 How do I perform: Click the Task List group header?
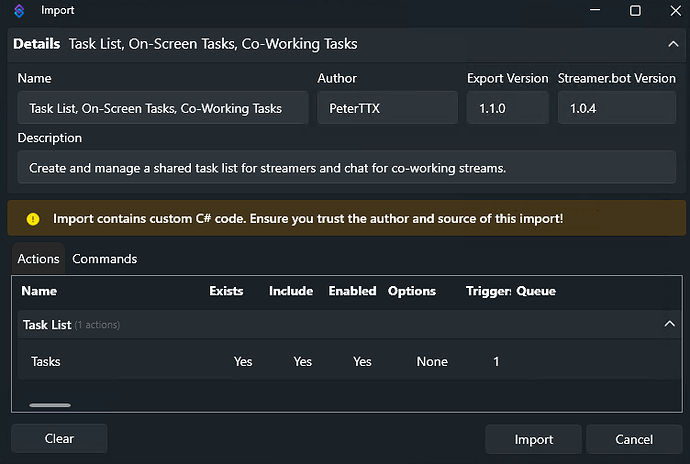(x=349, y=324)
